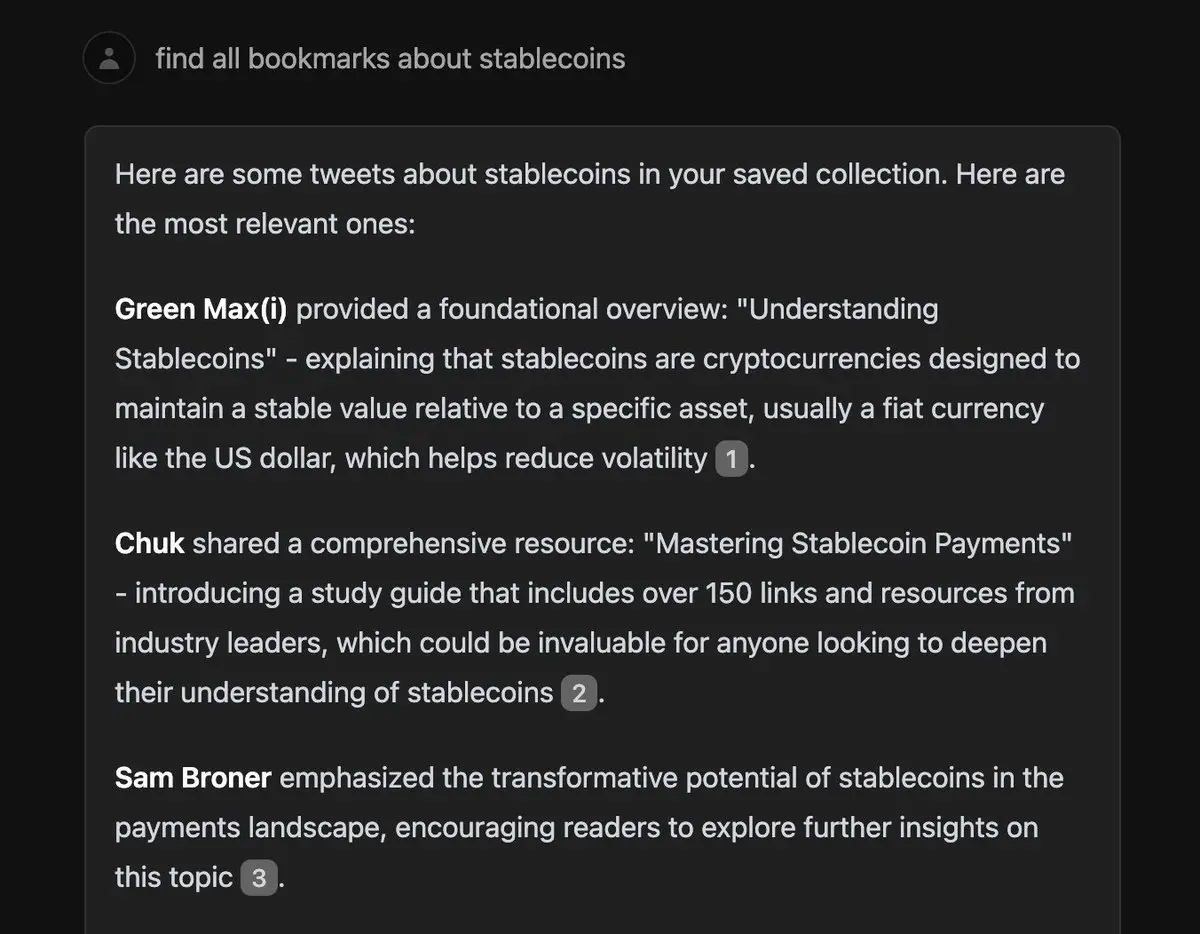Open citation badge 2

pyautogui.click(x=578, y=693)
